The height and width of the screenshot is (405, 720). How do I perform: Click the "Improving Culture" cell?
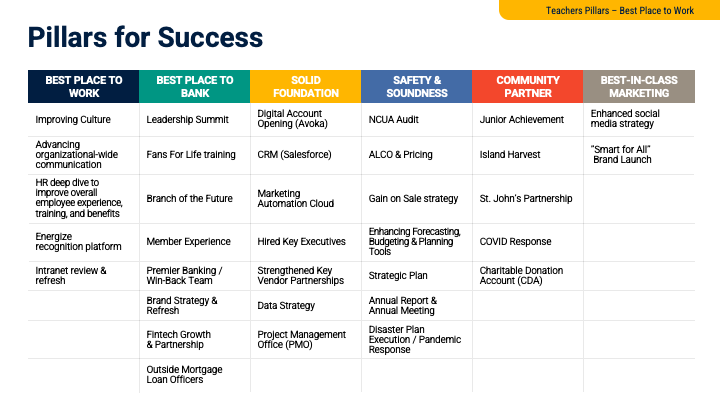point(73,120)
